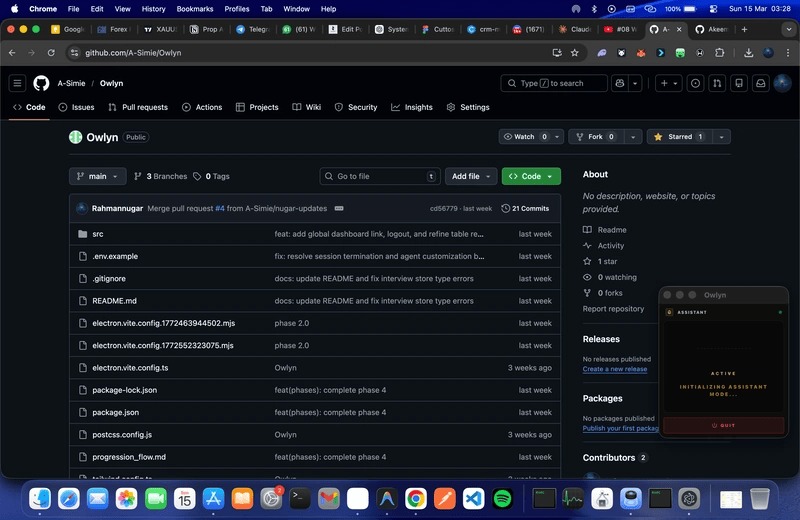Click the Control Center icon in menu bar
This screenshot has height=520, width=800.
pos(713,9)
